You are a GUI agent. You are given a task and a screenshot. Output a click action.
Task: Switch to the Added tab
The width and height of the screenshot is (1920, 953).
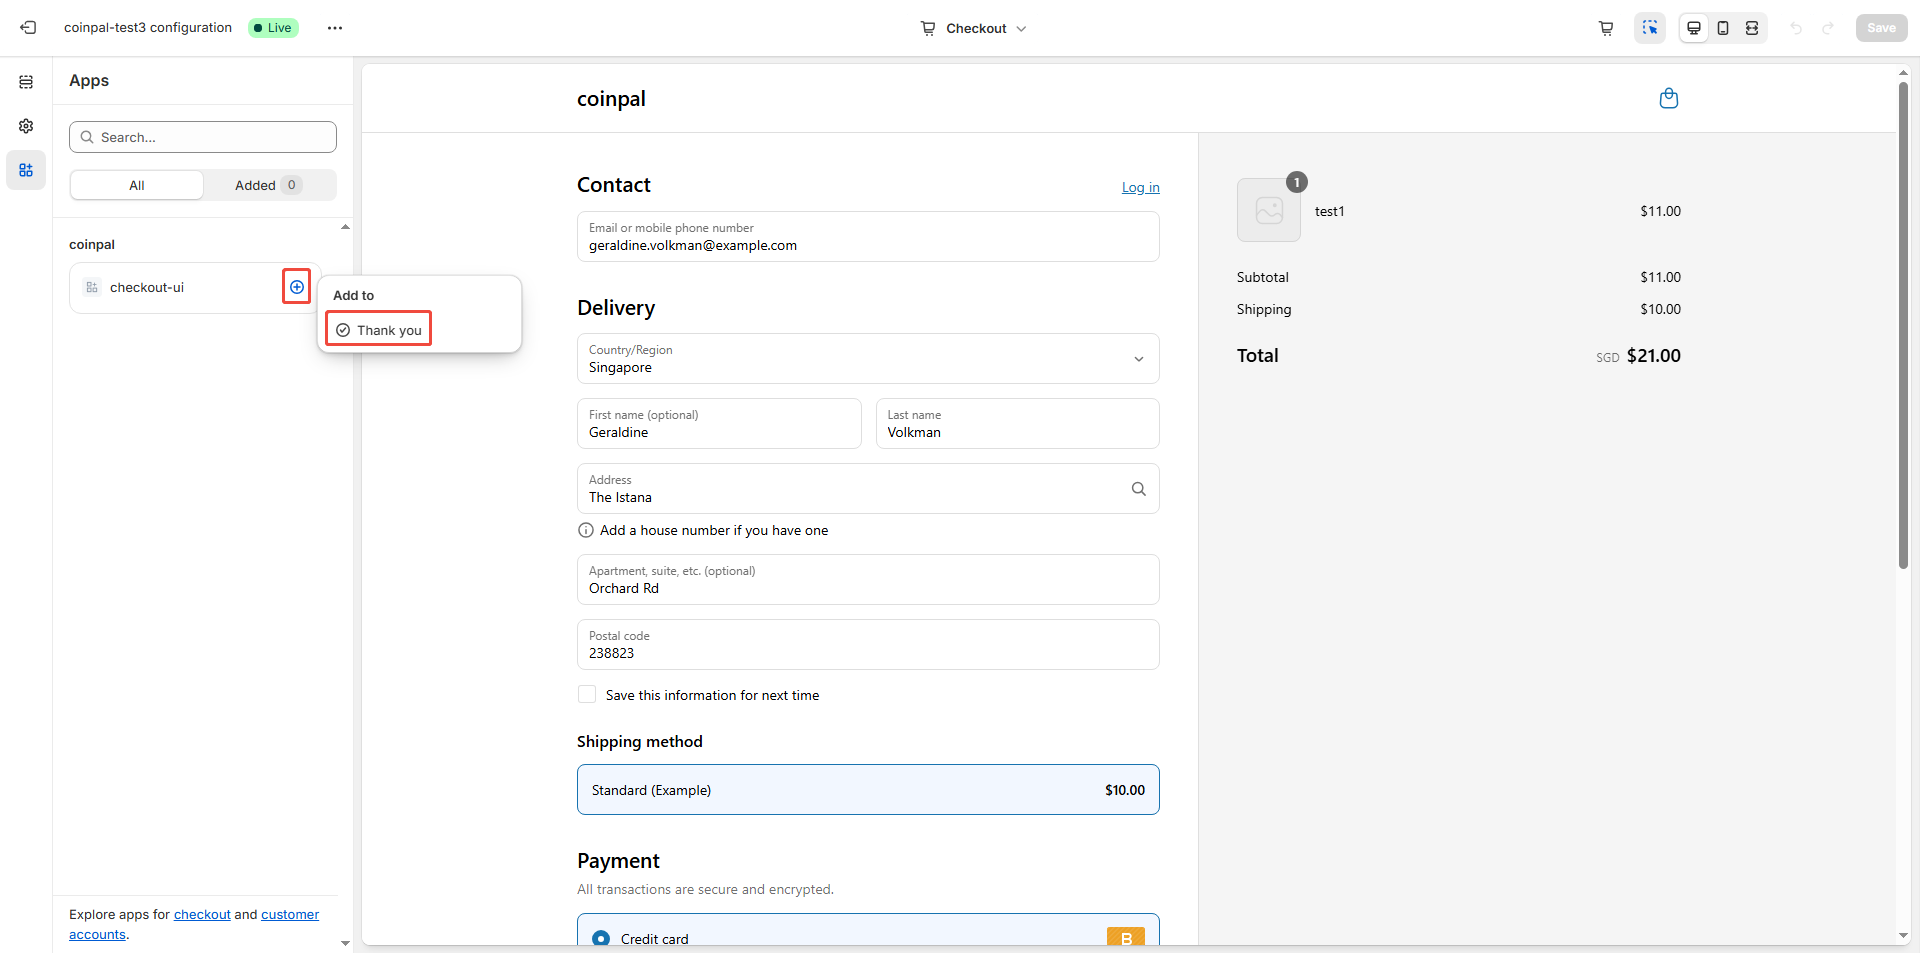267,185
